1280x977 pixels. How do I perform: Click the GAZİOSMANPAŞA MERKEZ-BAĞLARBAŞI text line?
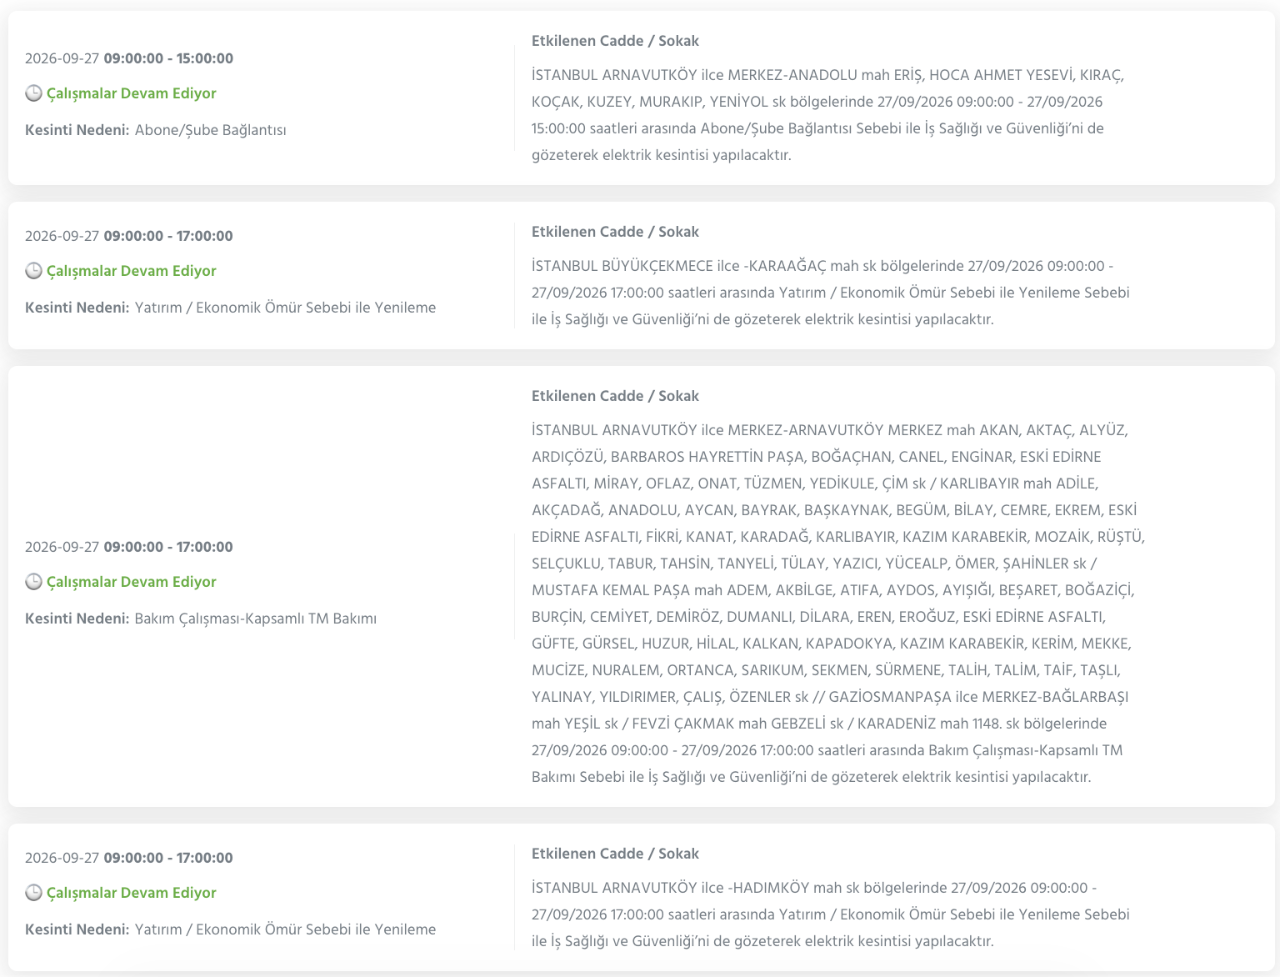pos(830,697)
